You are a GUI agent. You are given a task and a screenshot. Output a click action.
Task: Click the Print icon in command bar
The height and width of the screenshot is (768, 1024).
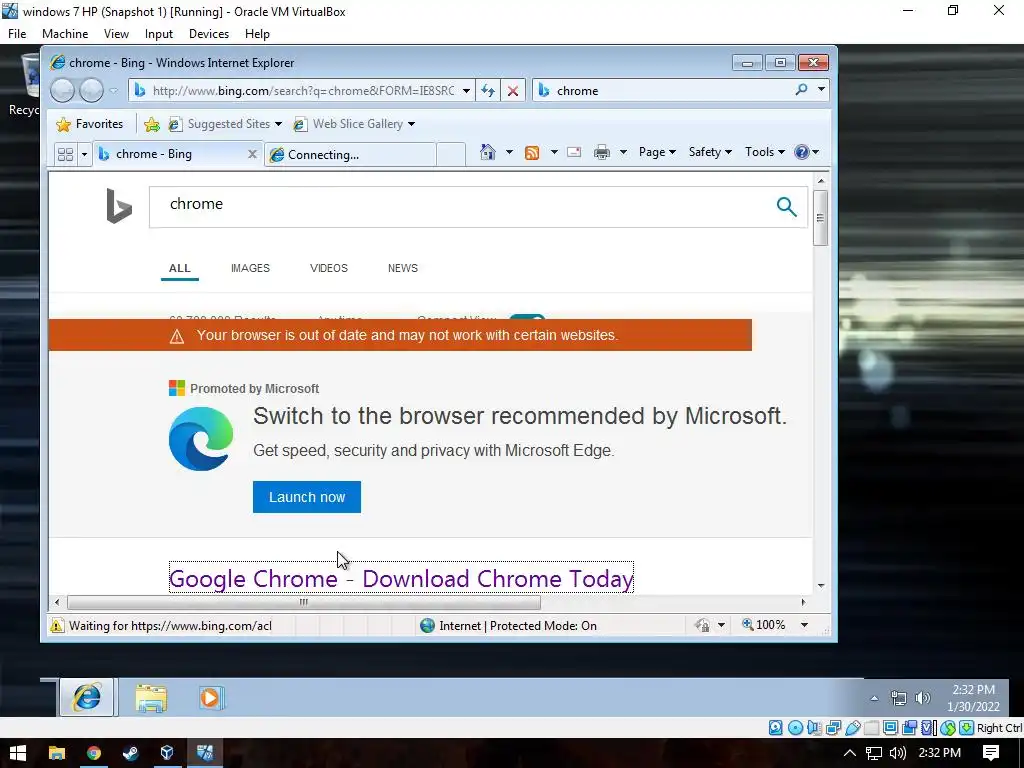601,153
